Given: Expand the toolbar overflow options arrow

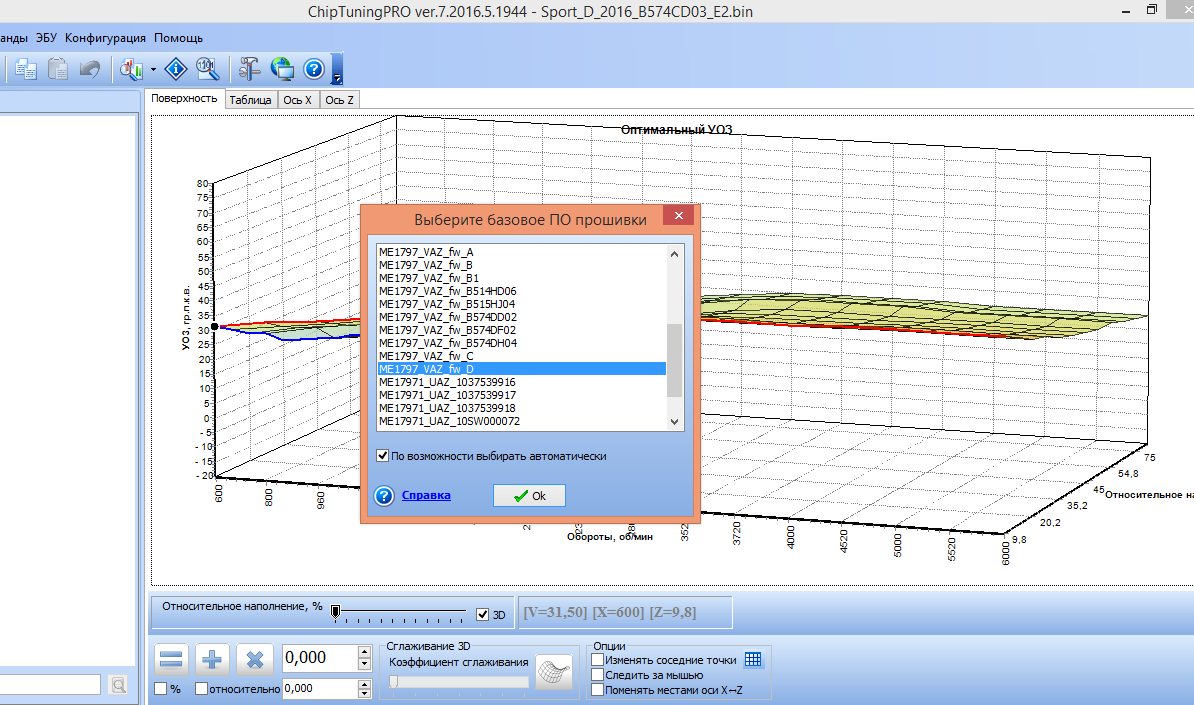Looking at the screenshot, I should pyautogui.click(x=337, y=69).
